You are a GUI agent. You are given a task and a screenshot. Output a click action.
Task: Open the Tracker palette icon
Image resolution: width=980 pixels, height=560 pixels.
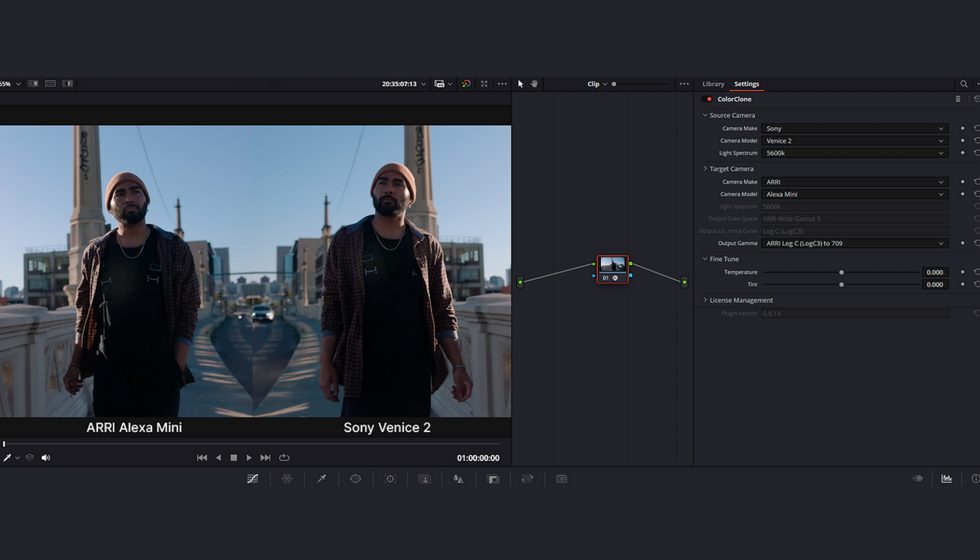click(390, 479)
